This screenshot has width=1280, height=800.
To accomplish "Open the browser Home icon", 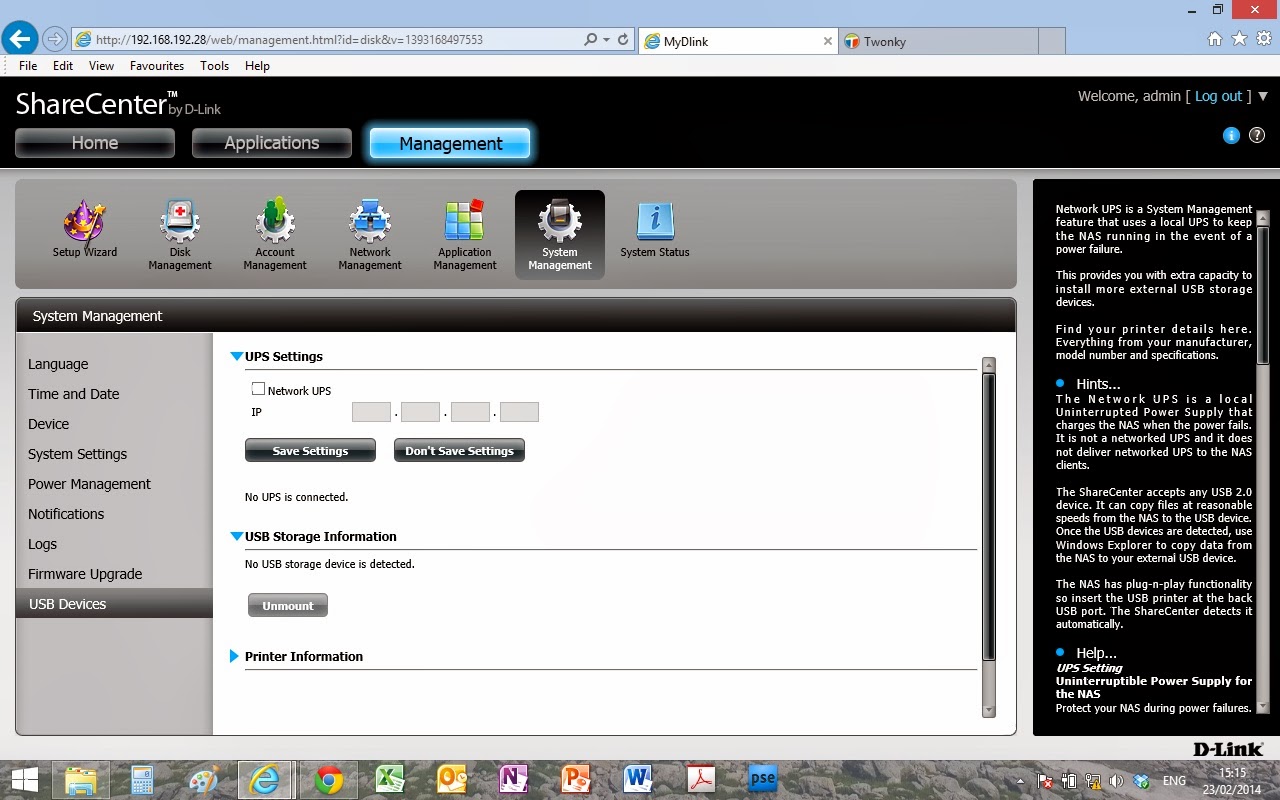I will (x=1215, y=39).
